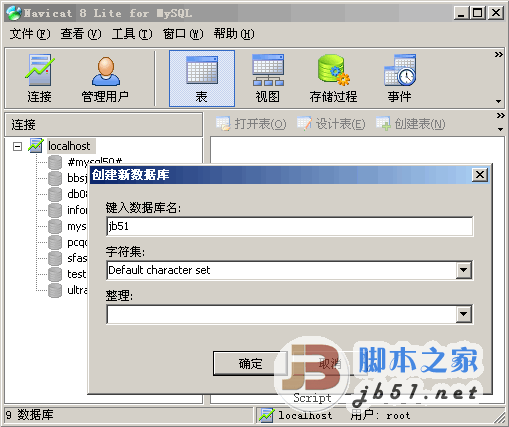Click 'root' user text in status bar

(398, 416)
